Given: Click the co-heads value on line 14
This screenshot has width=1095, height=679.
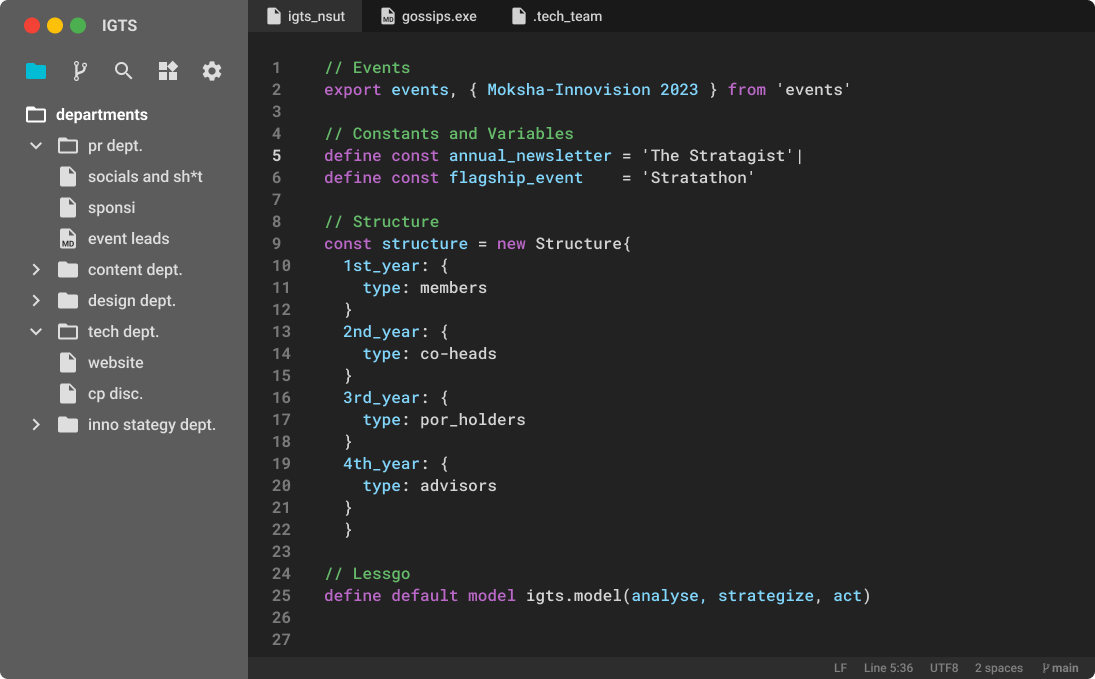Looking at the screenshot, I should [x=458, y=353].
